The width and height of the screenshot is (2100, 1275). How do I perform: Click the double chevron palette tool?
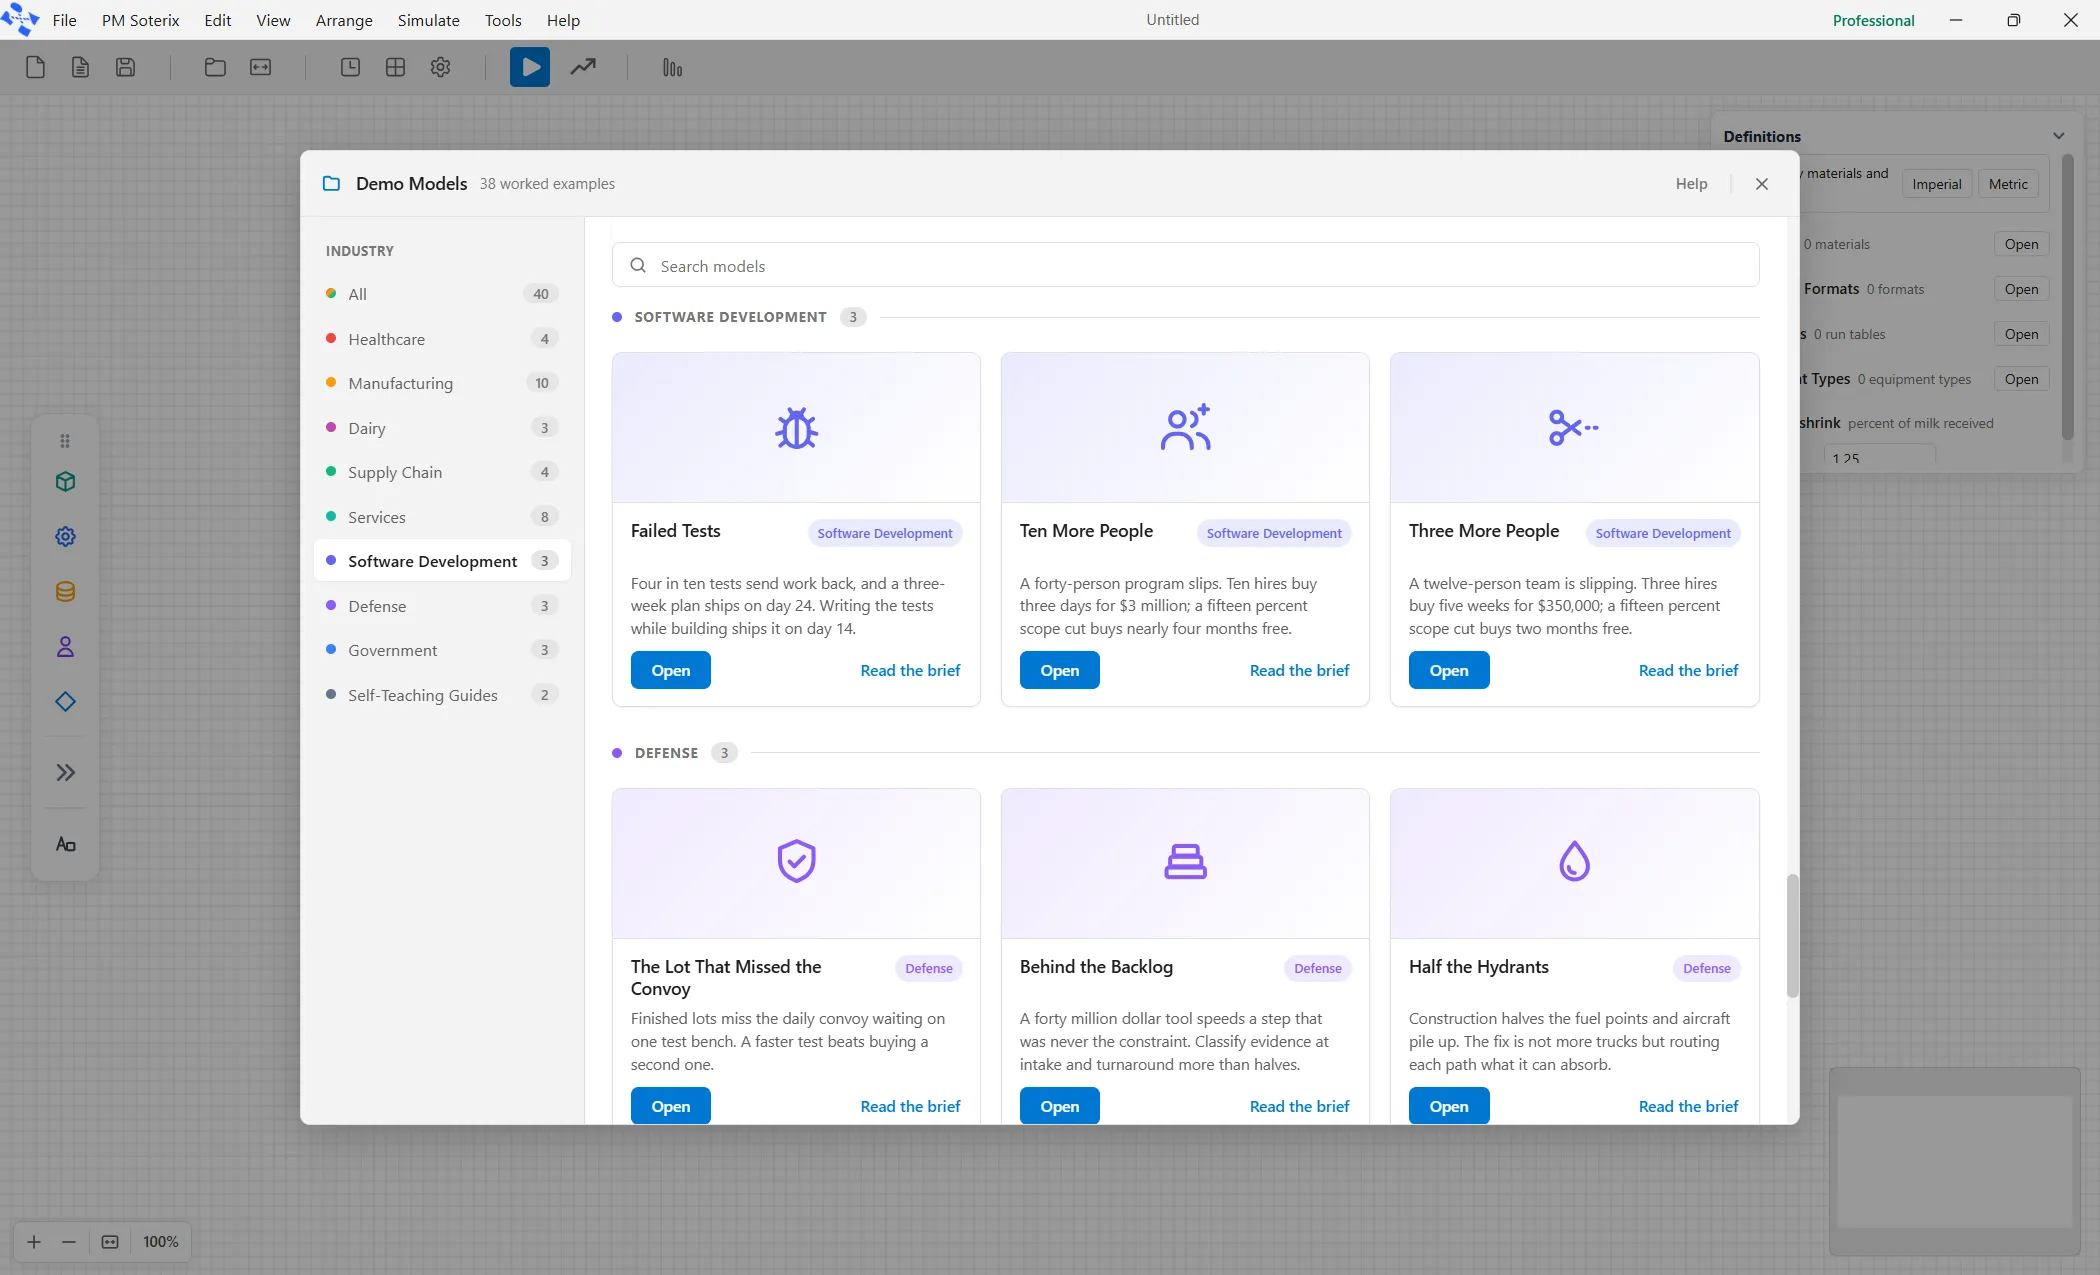point(65,772)
